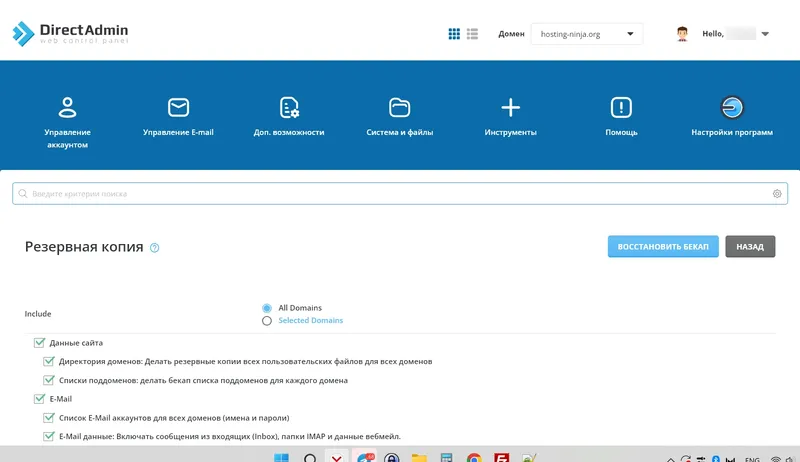Focus the search criteria input field

pyautogui.click(x=400, y=194)
